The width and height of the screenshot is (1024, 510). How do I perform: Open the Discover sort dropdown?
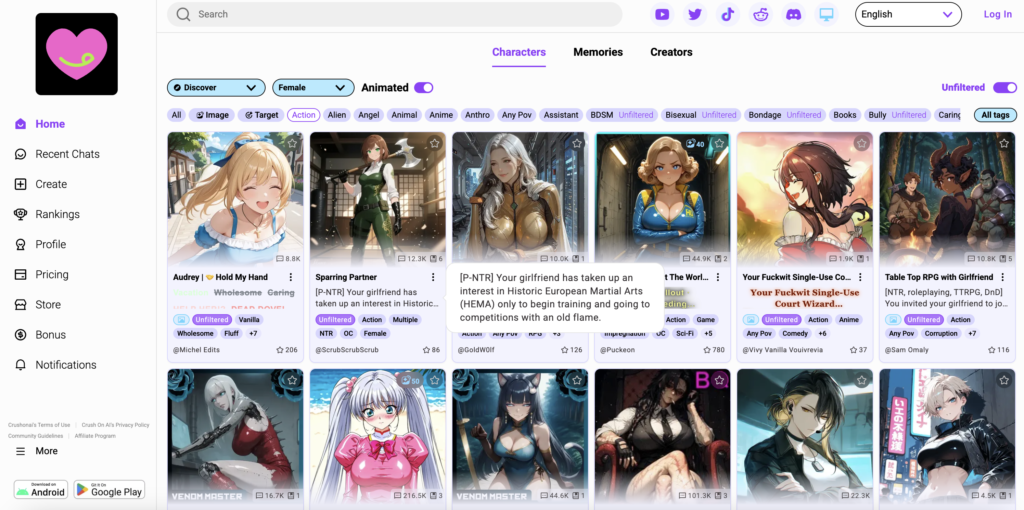click(x=216, y=88)
